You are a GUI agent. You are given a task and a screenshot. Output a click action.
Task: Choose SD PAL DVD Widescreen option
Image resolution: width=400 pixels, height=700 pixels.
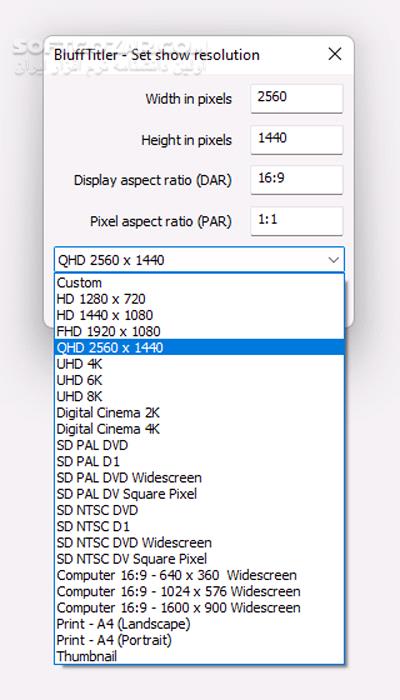click(199, 478)
